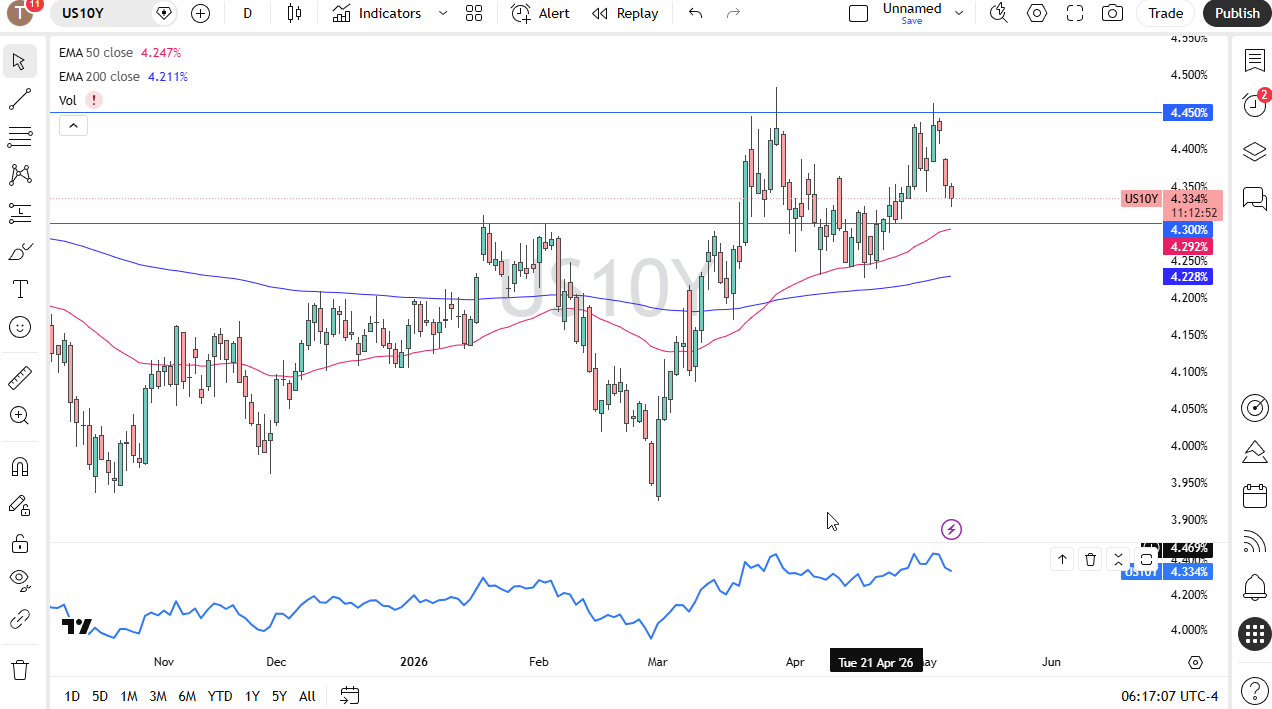Open the object tree layers icon

click(1254, 152)
